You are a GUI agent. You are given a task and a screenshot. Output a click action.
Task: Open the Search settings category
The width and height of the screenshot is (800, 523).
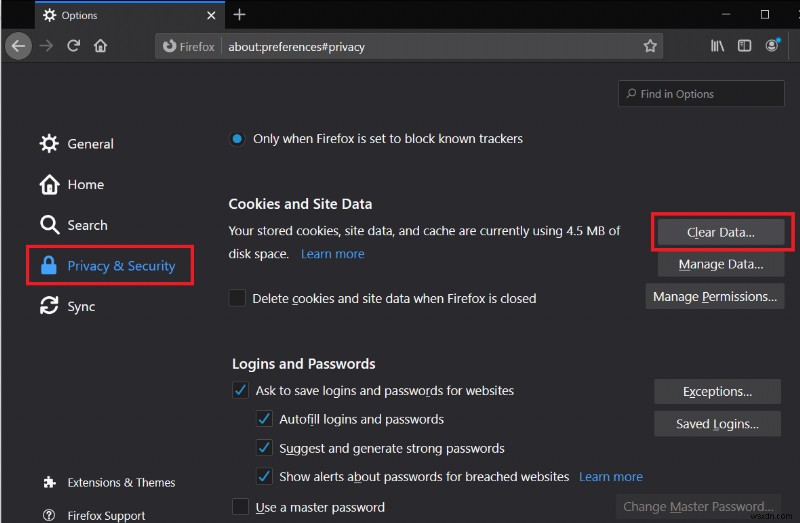coord(87,226)
